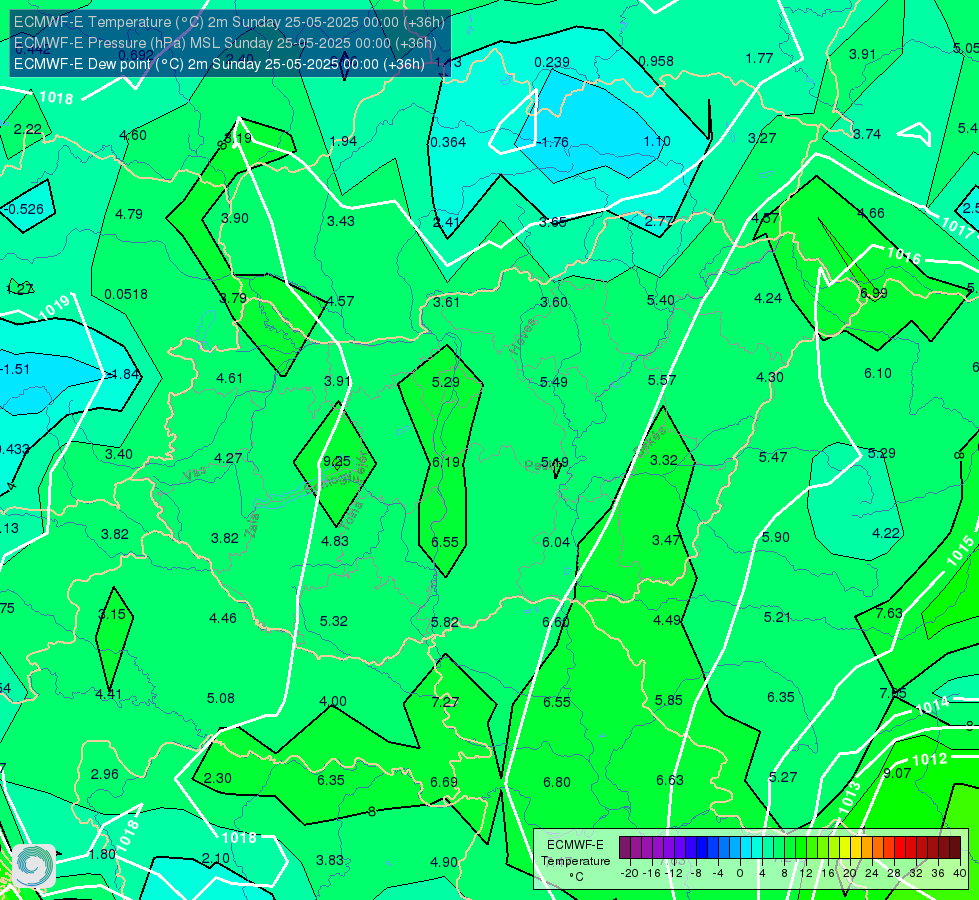Screen dimensions: 979x900
Task: Click the 6.99 value
Action: [x=873, y=294]
